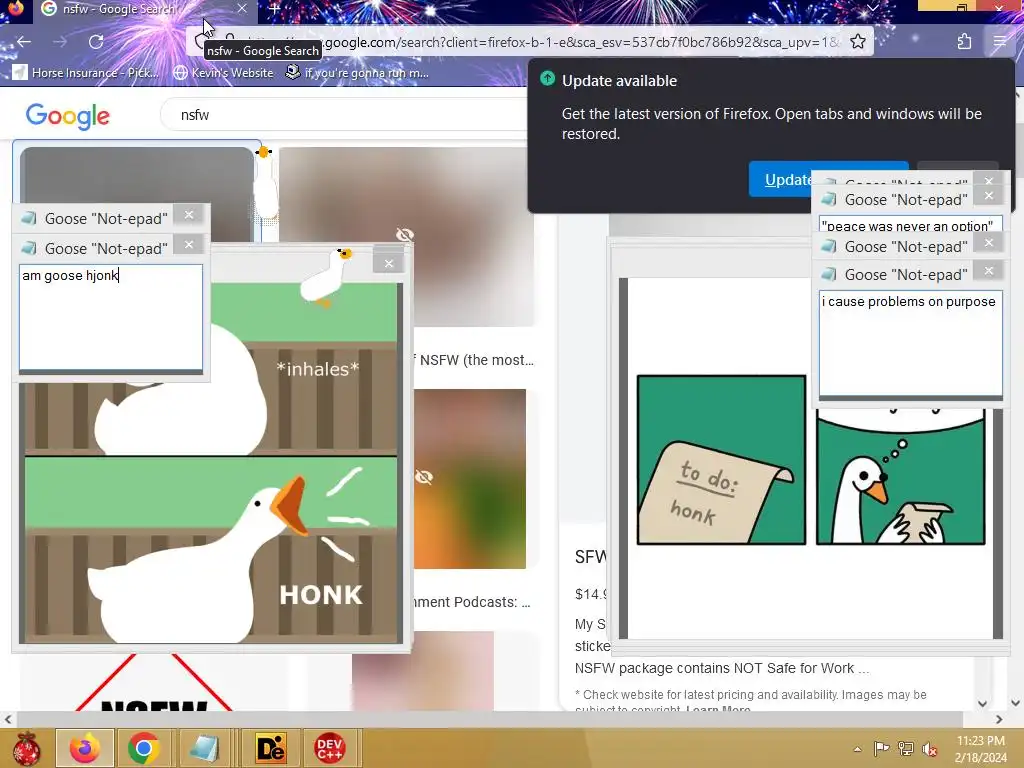Click the Google logo
1024x768 pixels.
[68, 116]
